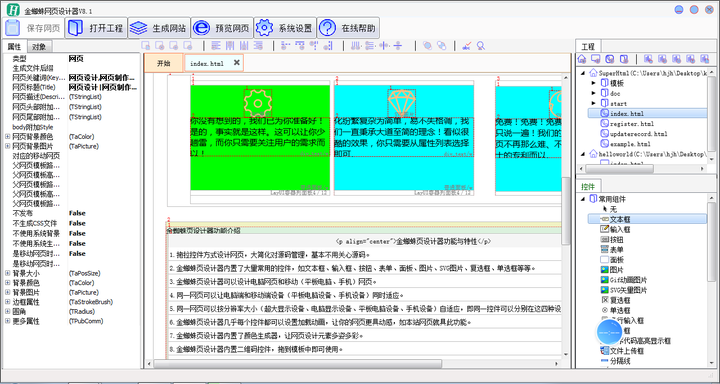Select the 无 pointer tool
Viewport: 720px width, 384px height.
pos(613,209)
